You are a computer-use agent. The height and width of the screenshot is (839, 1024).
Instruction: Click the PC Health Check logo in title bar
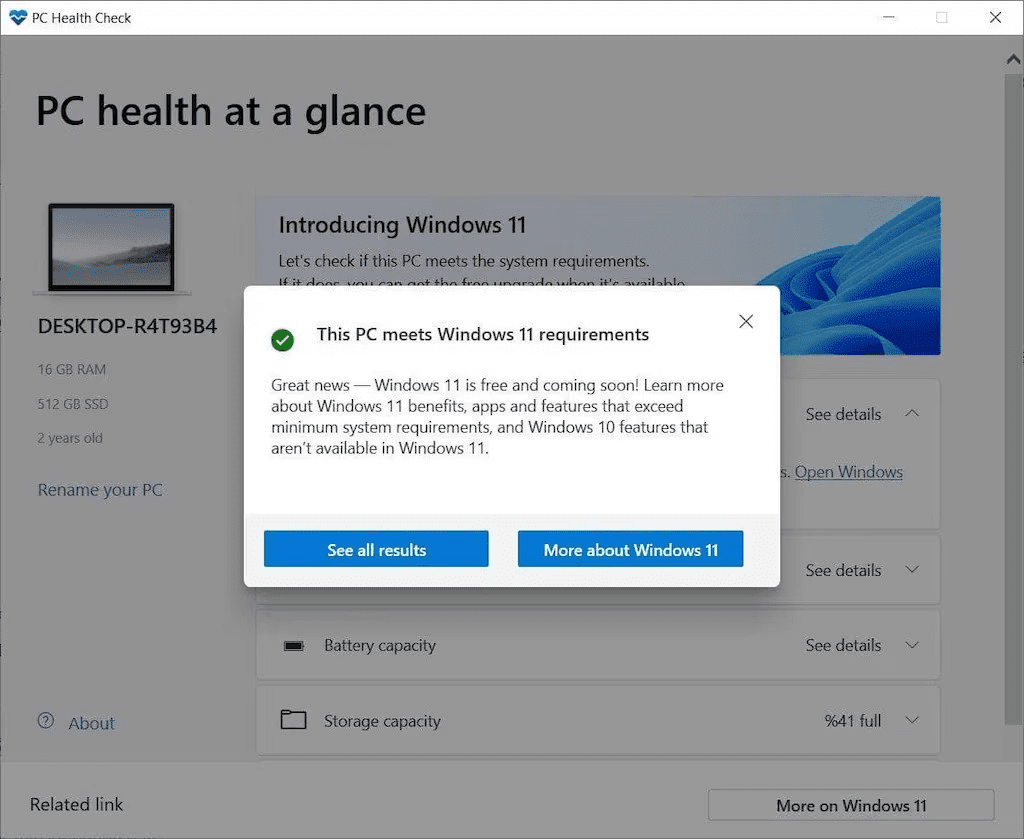16,17
